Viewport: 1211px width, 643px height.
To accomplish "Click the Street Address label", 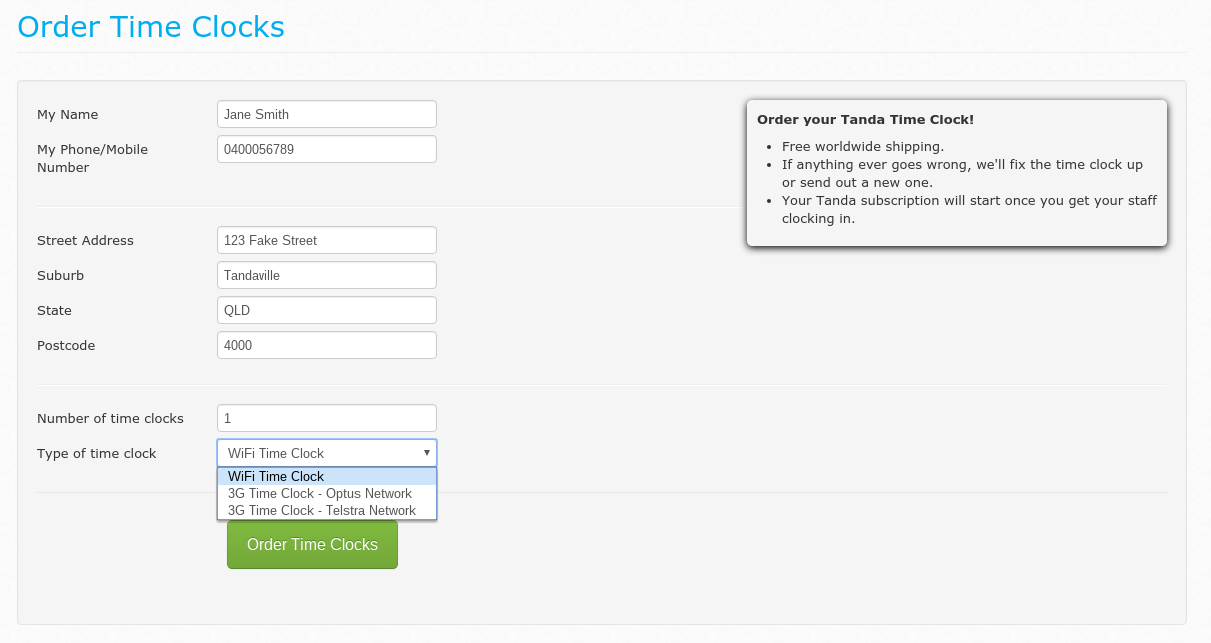I will (85, 240).
